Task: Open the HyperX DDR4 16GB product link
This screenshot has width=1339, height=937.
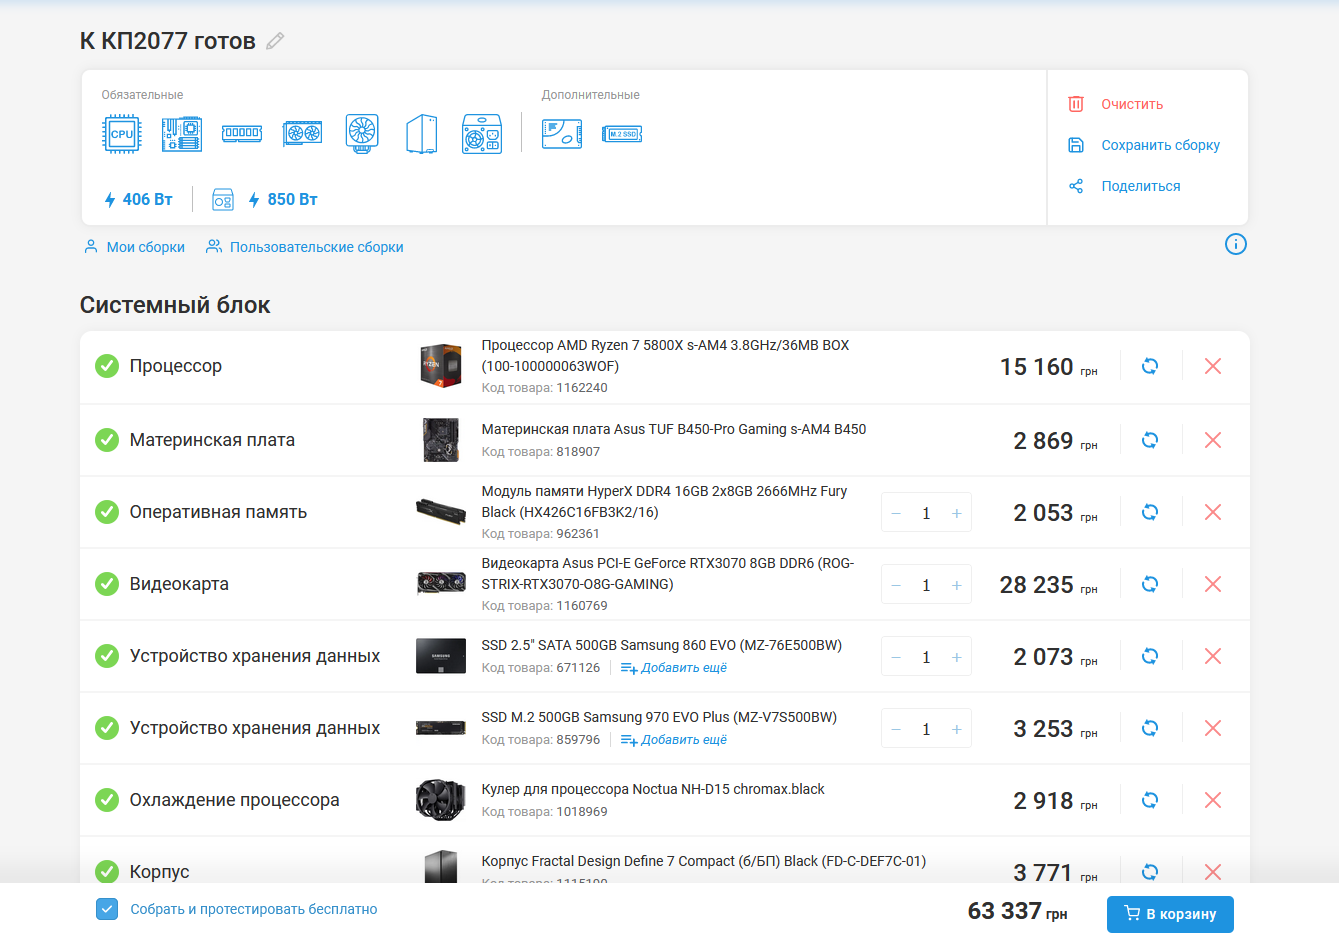Action: [664, 501]
